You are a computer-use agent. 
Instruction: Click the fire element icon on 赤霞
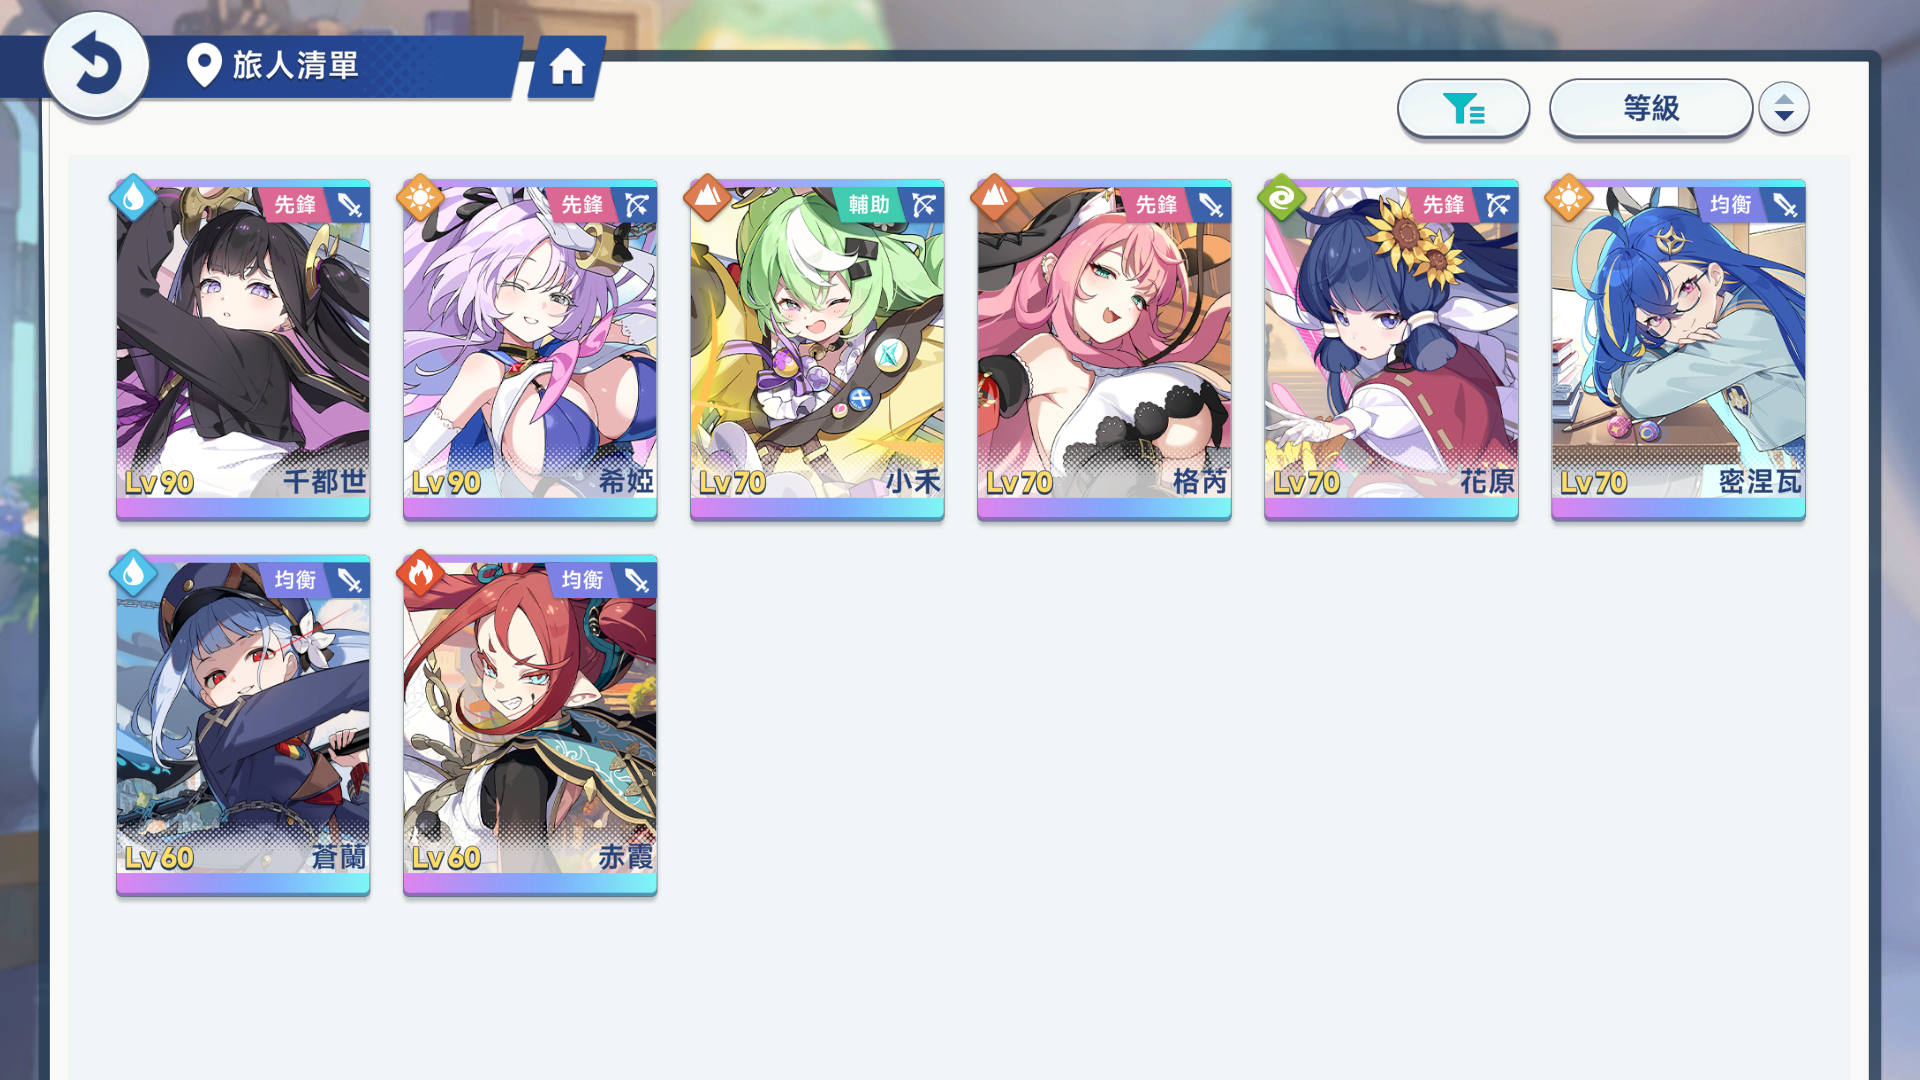point(420,573)
